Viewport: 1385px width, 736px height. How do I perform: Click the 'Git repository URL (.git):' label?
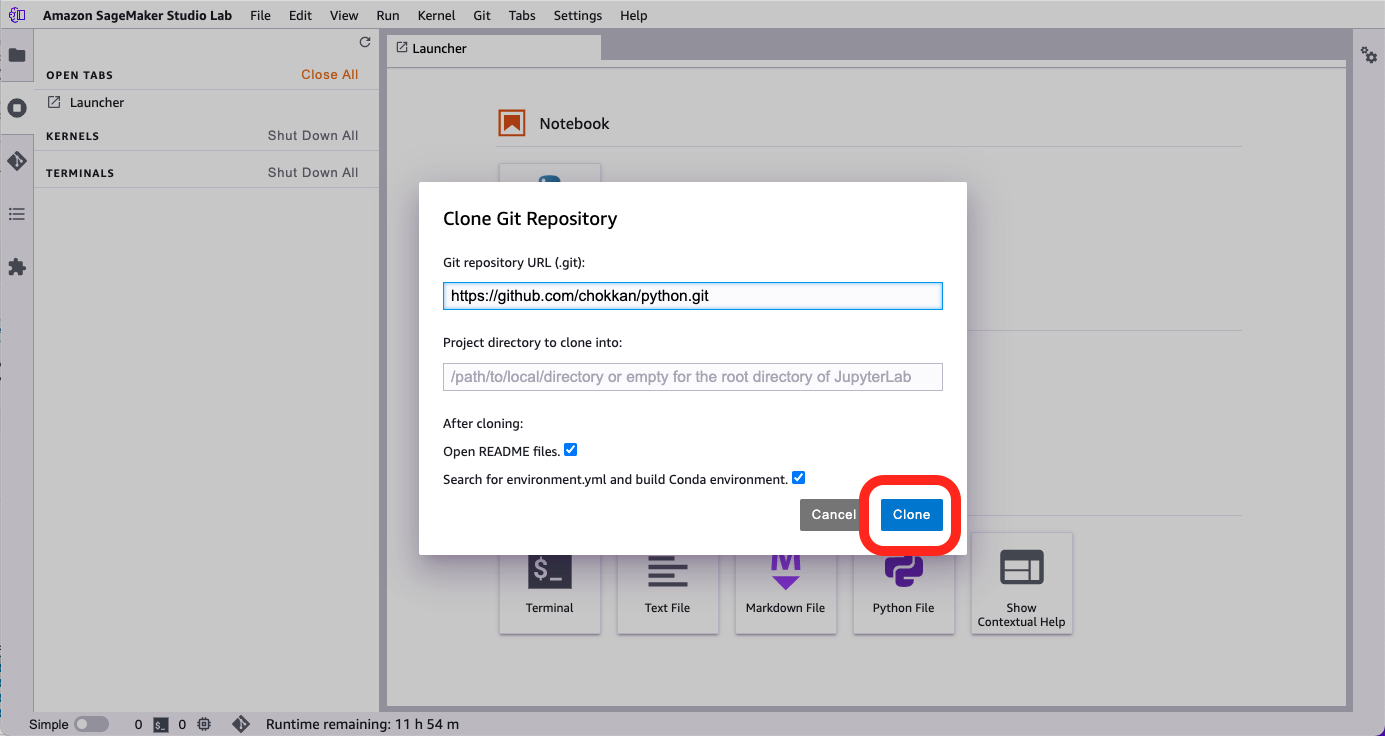514,262
